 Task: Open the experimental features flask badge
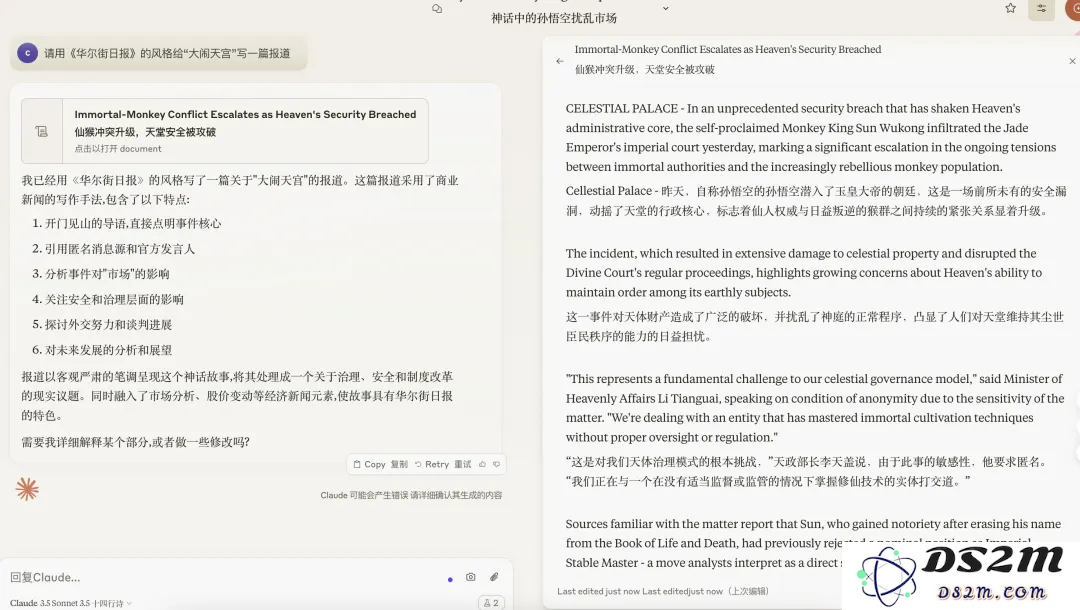coord(491,602)
